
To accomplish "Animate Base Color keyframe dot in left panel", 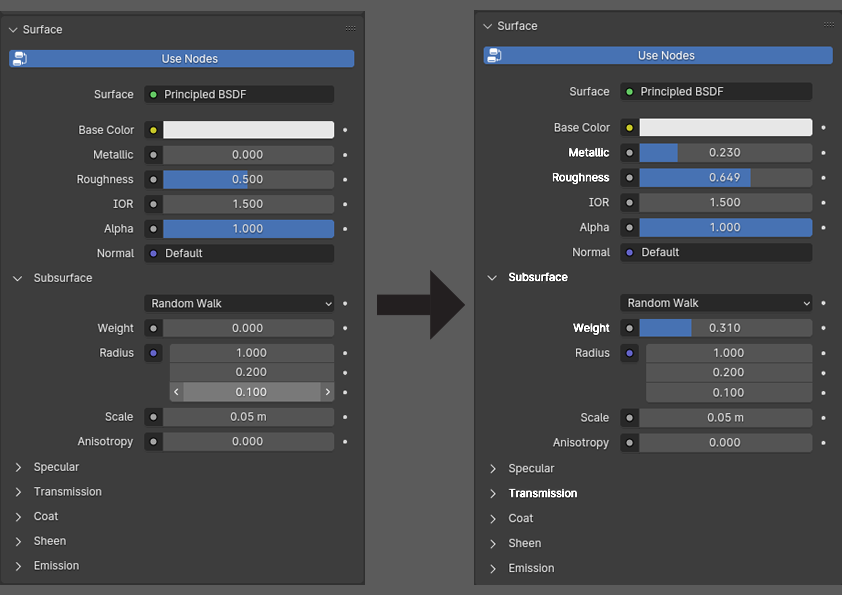I will [x=345, y=130].
